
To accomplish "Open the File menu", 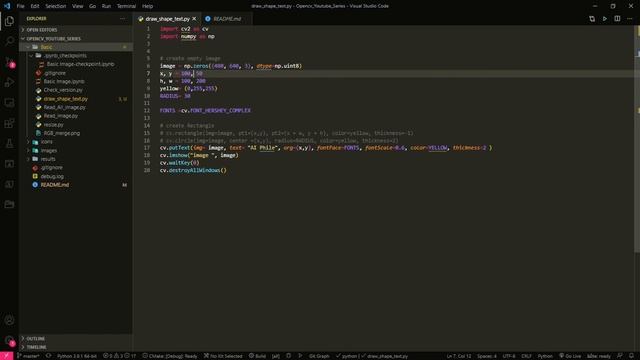I will click(x=20, y=6).
